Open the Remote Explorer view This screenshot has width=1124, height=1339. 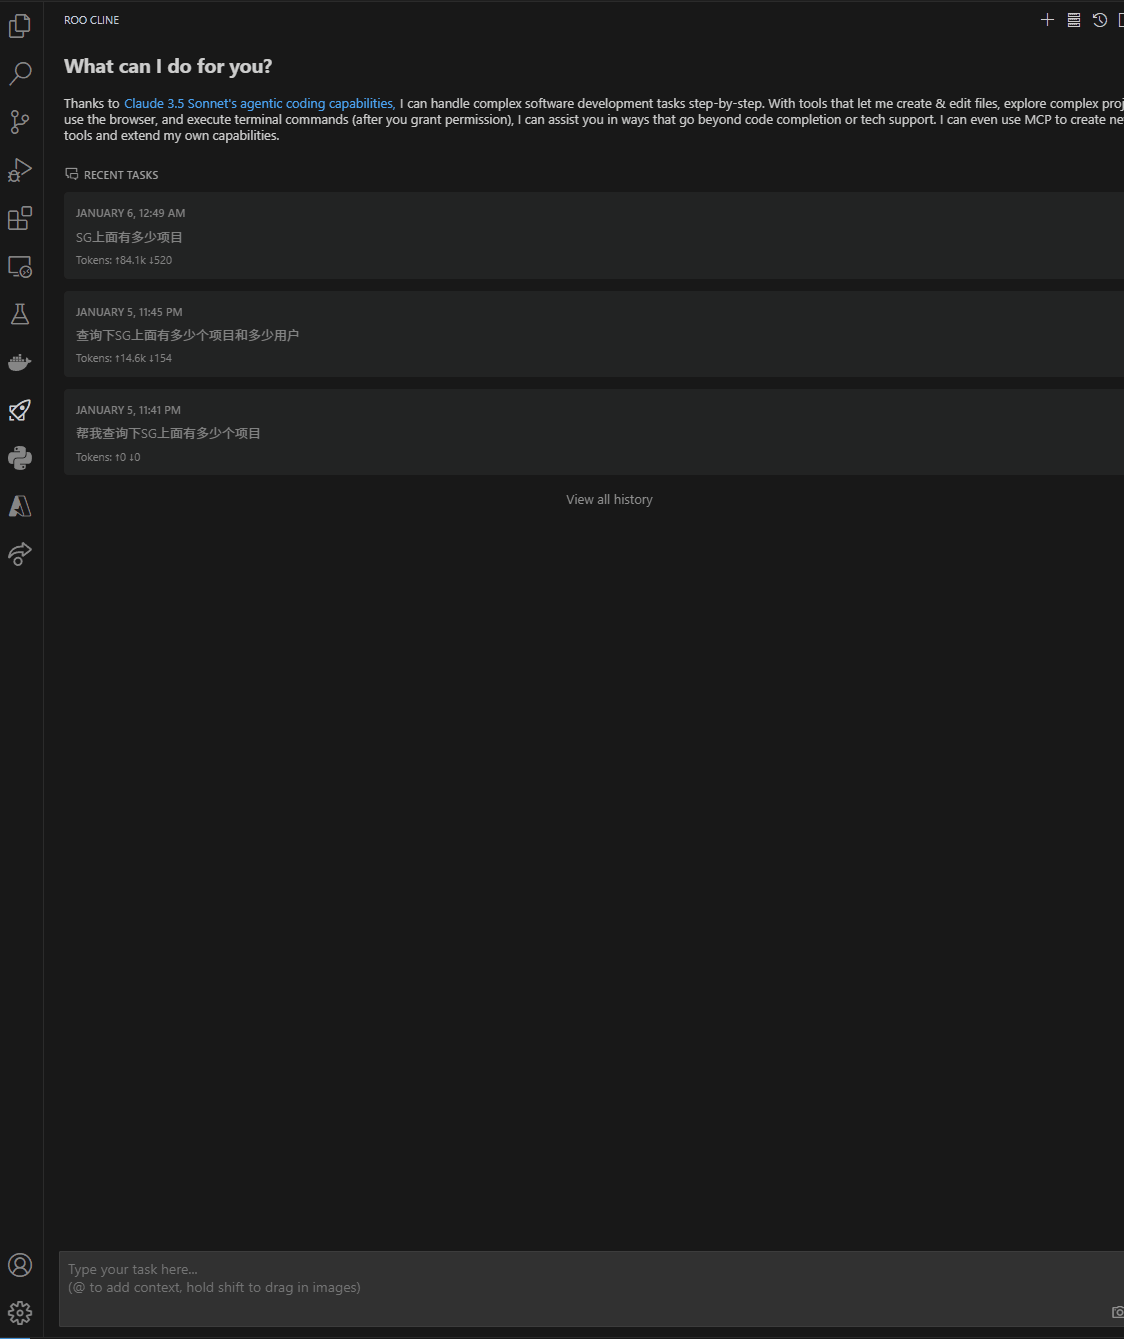click(x=20, y=267)
